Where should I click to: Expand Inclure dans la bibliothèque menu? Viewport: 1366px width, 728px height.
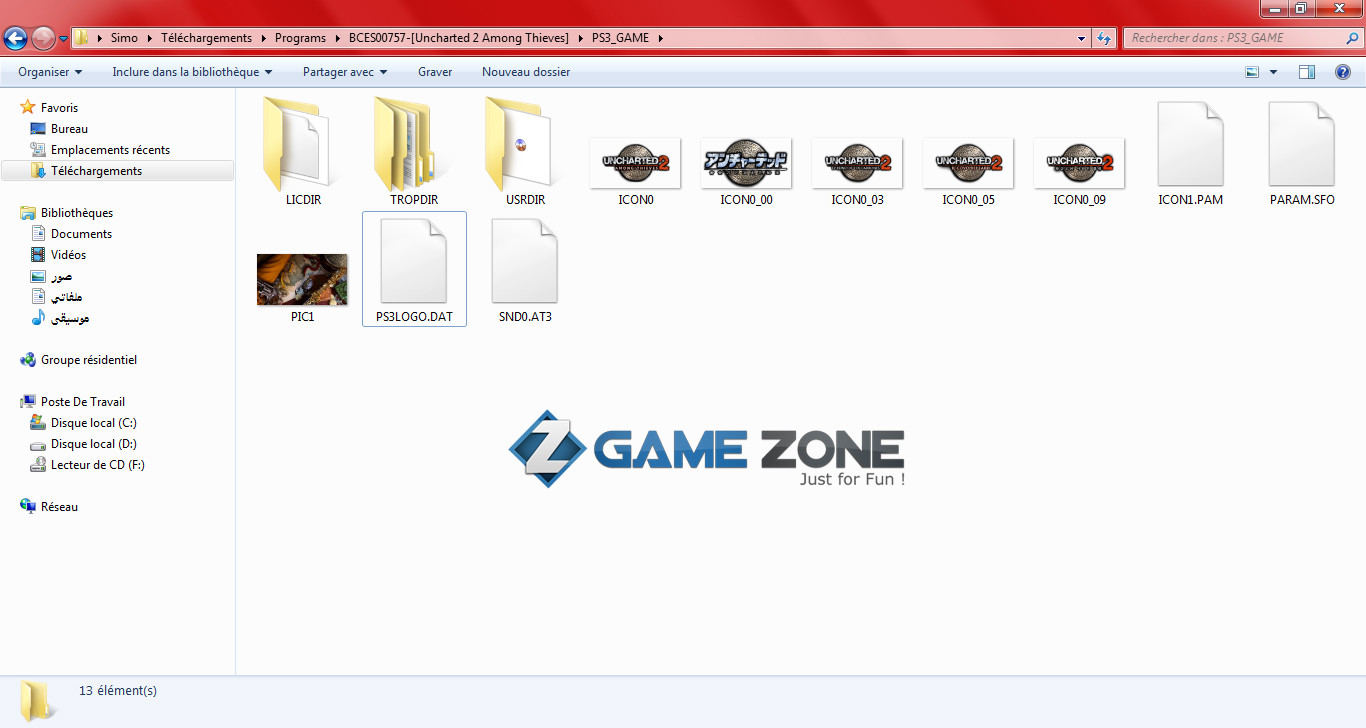pyautogui.click(x=192, y=72)
